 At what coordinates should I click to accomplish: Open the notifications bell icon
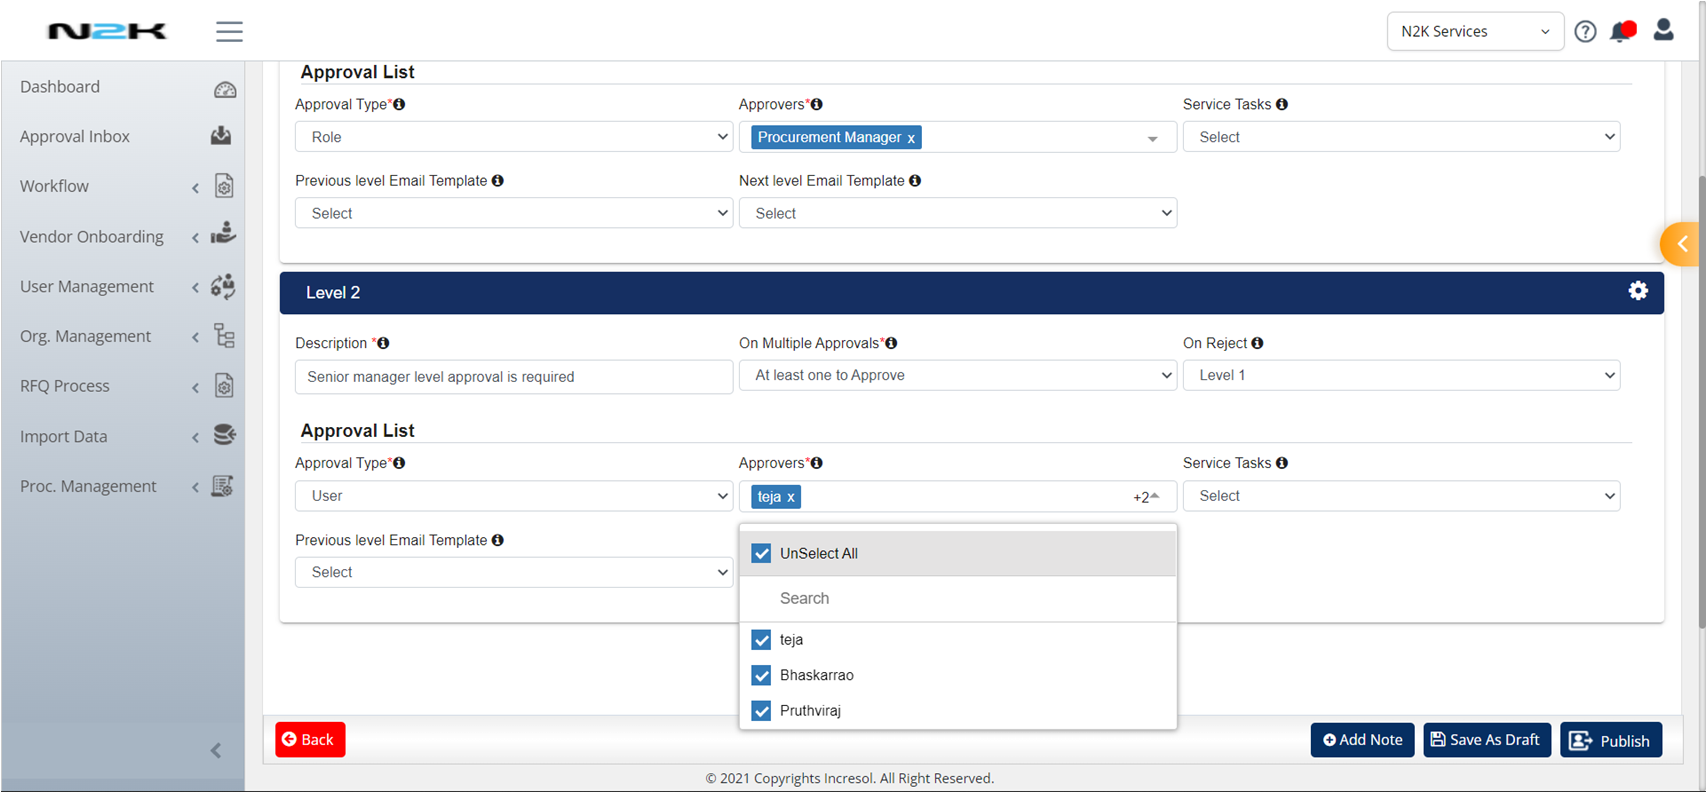pos(1622,31)
